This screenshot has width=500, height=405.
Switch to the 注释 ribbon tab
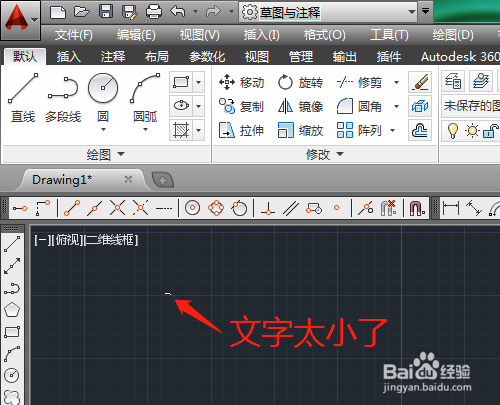coord(113,57)
